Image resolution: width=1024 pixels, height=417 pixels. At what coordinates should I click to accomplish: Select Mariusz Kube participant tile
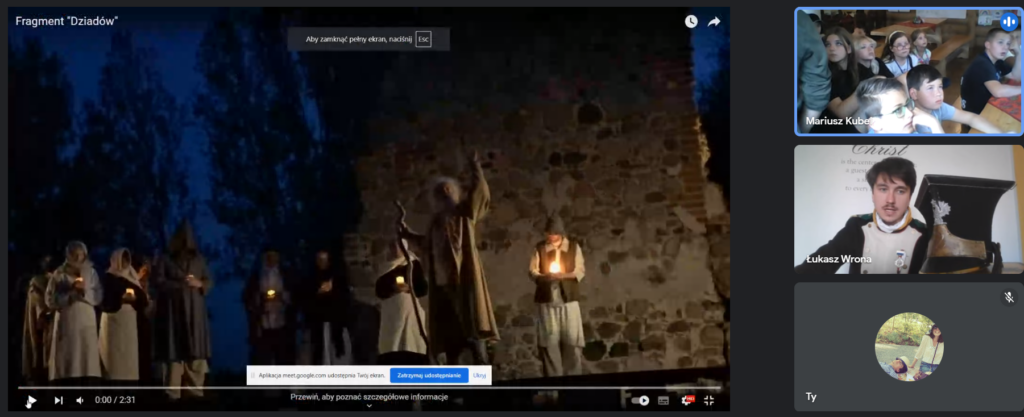click(x=908, y=71)
